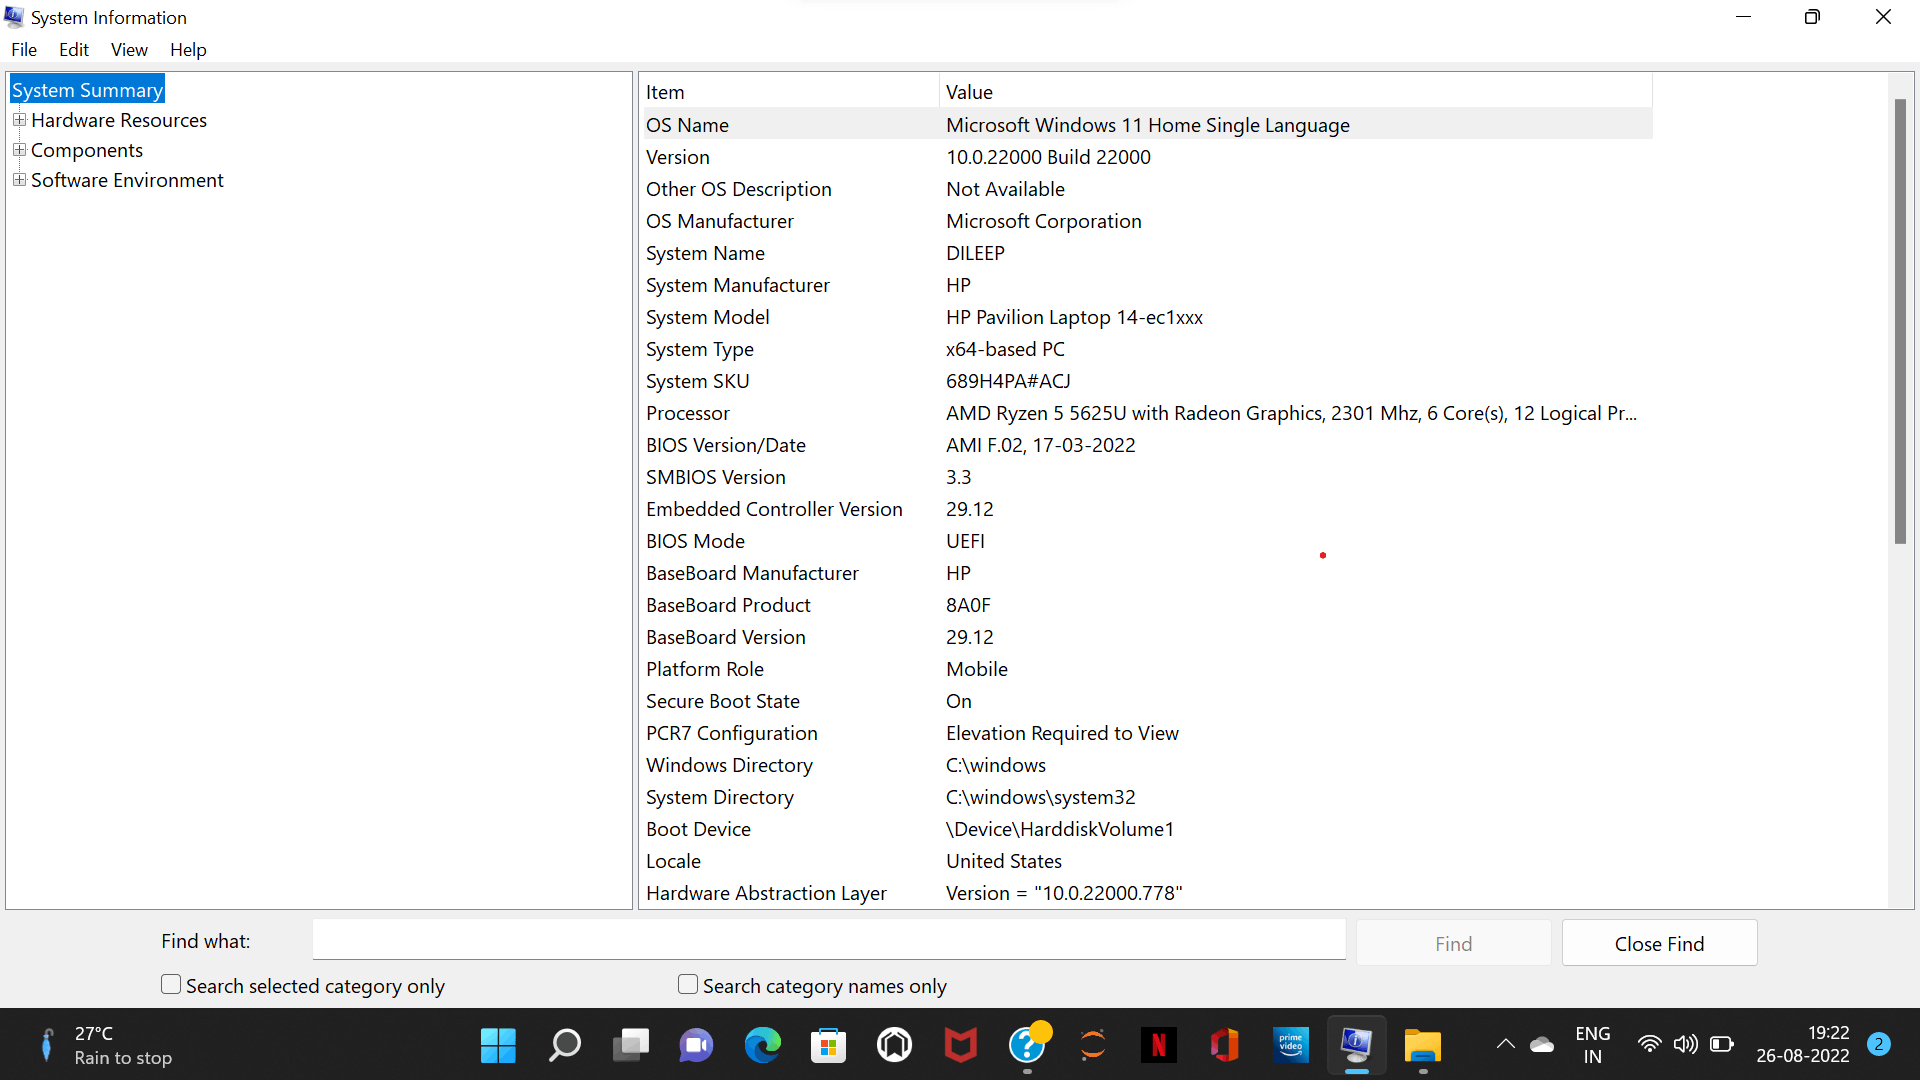The height and width of the screenshot is (1080, 1920).
Task: Expand the Hardware Resources tree node
Action: (19, 120)
